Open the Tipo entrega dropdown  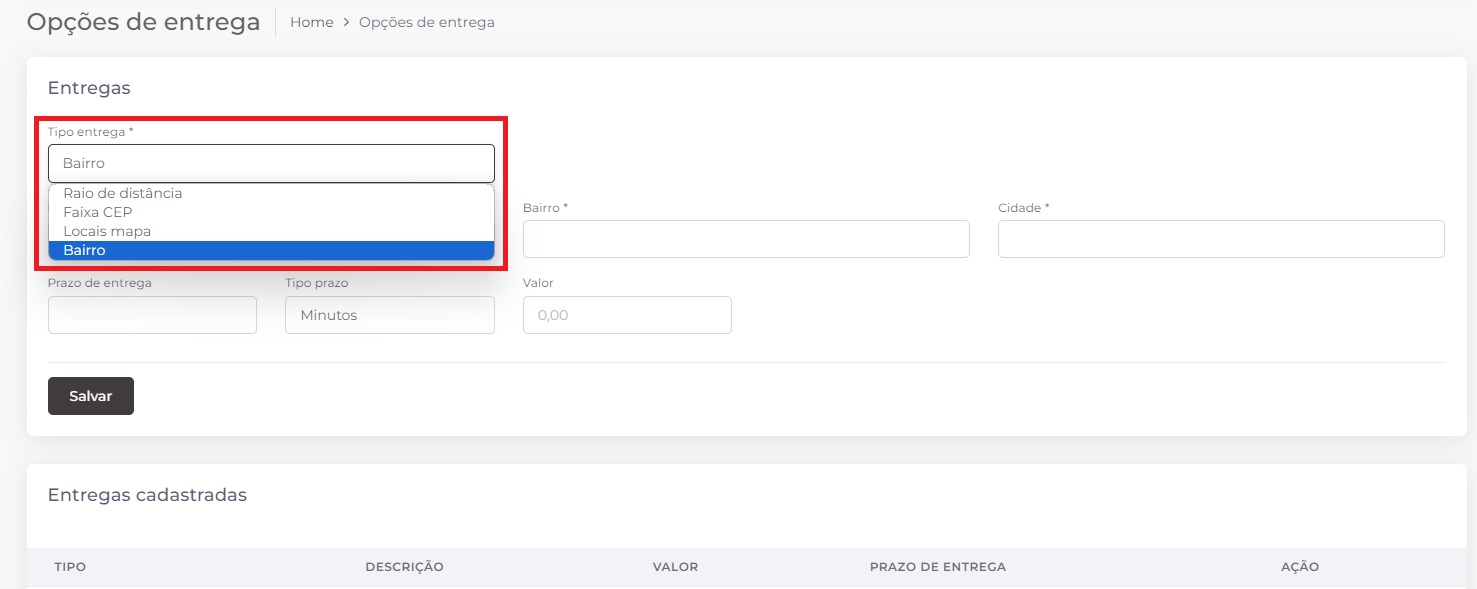click(271, 163)
